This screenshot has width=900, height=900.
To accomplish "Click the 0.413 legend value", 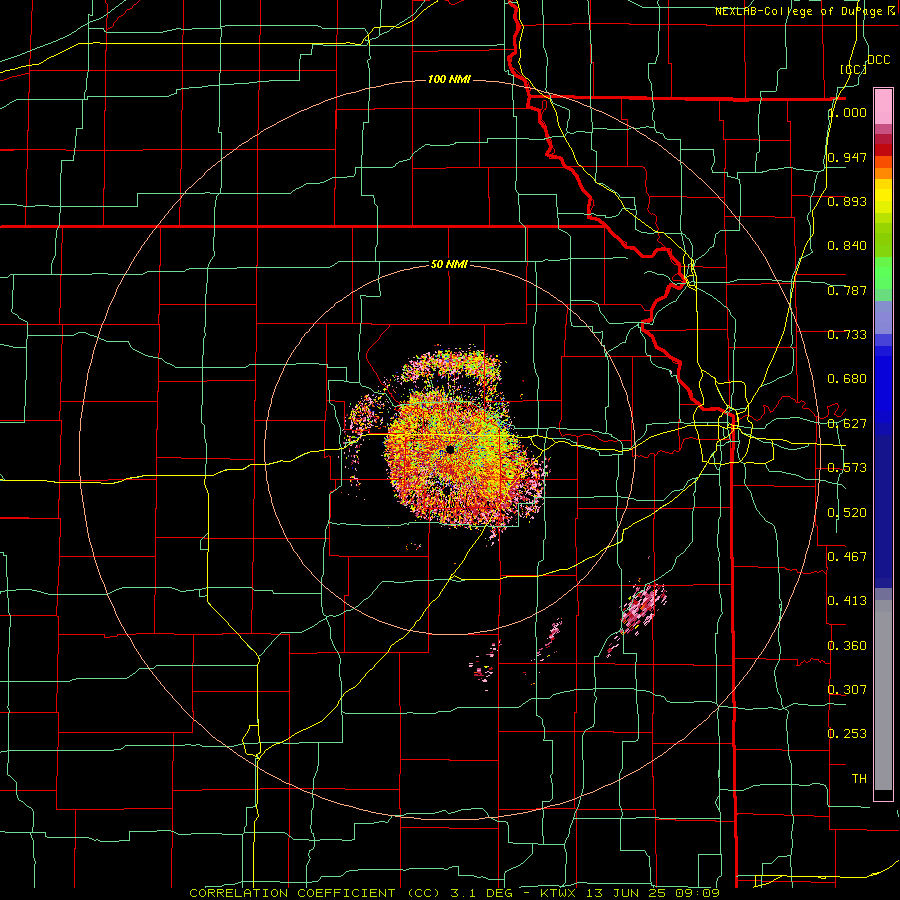I will point(847,601).
